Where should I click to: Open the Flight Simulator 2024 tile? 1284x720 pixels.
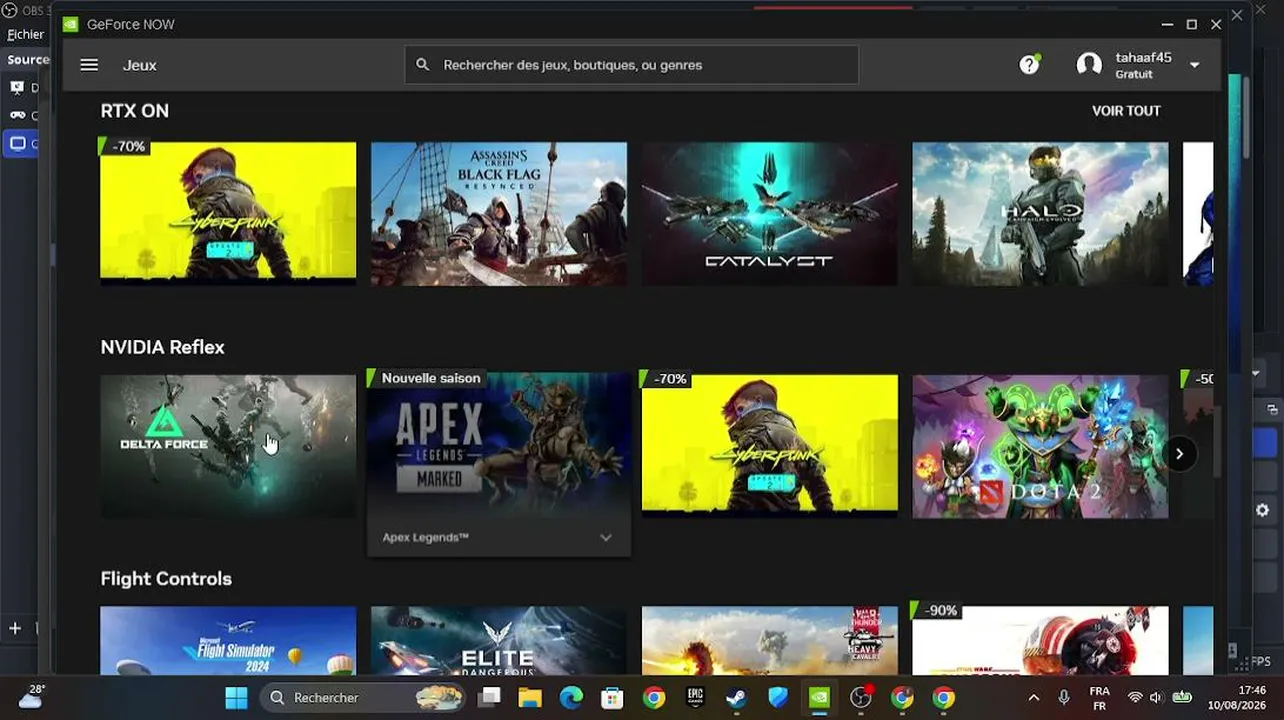228,641
